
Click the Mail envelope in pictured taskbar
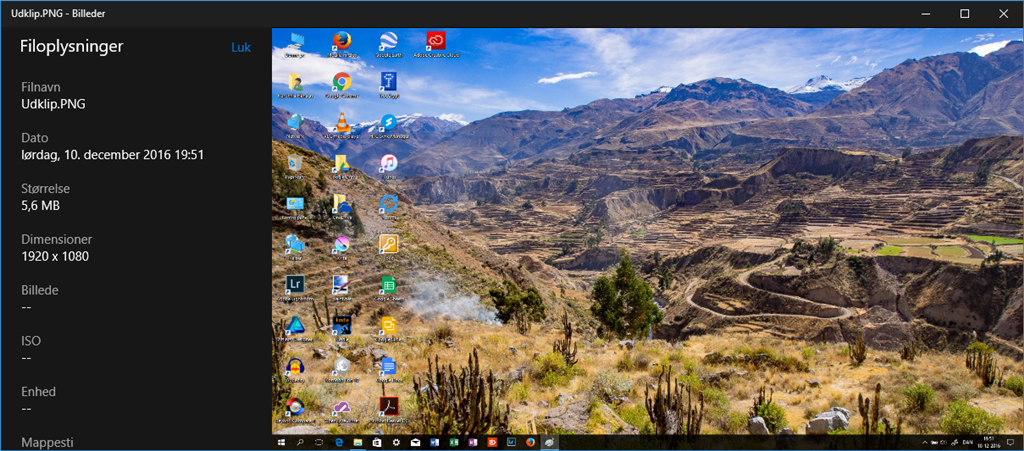tap(415, 442)
